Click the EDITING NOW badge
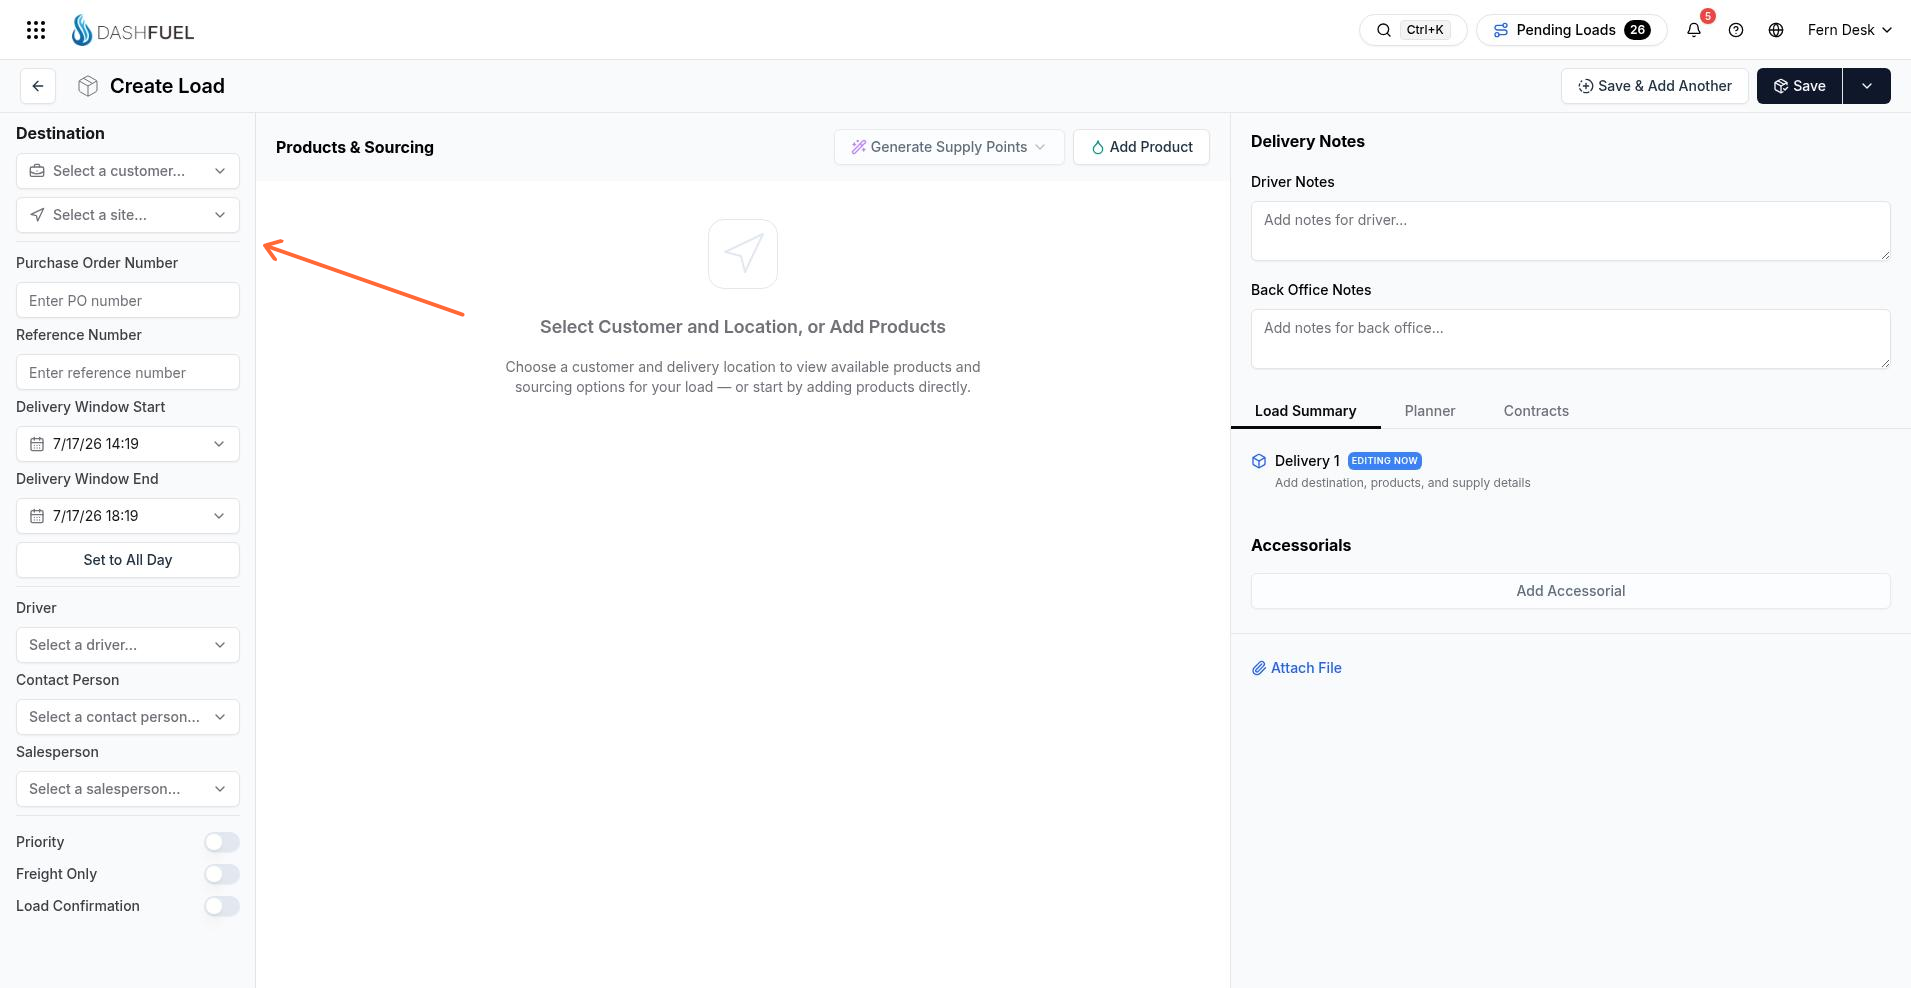This screenshot has width=1911, height=988. (1385, 461)
